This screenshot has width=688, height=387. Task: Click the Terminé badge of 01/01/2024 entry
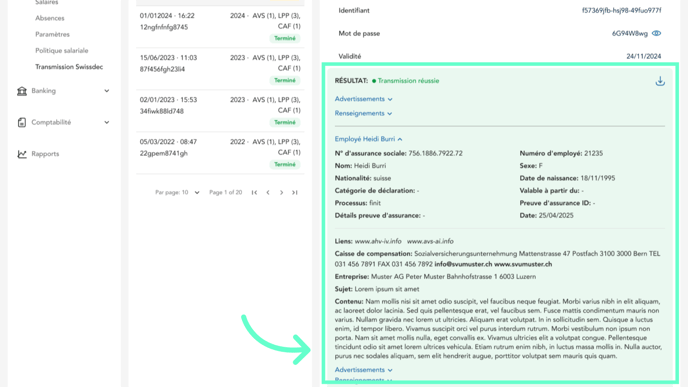point(285,38)
